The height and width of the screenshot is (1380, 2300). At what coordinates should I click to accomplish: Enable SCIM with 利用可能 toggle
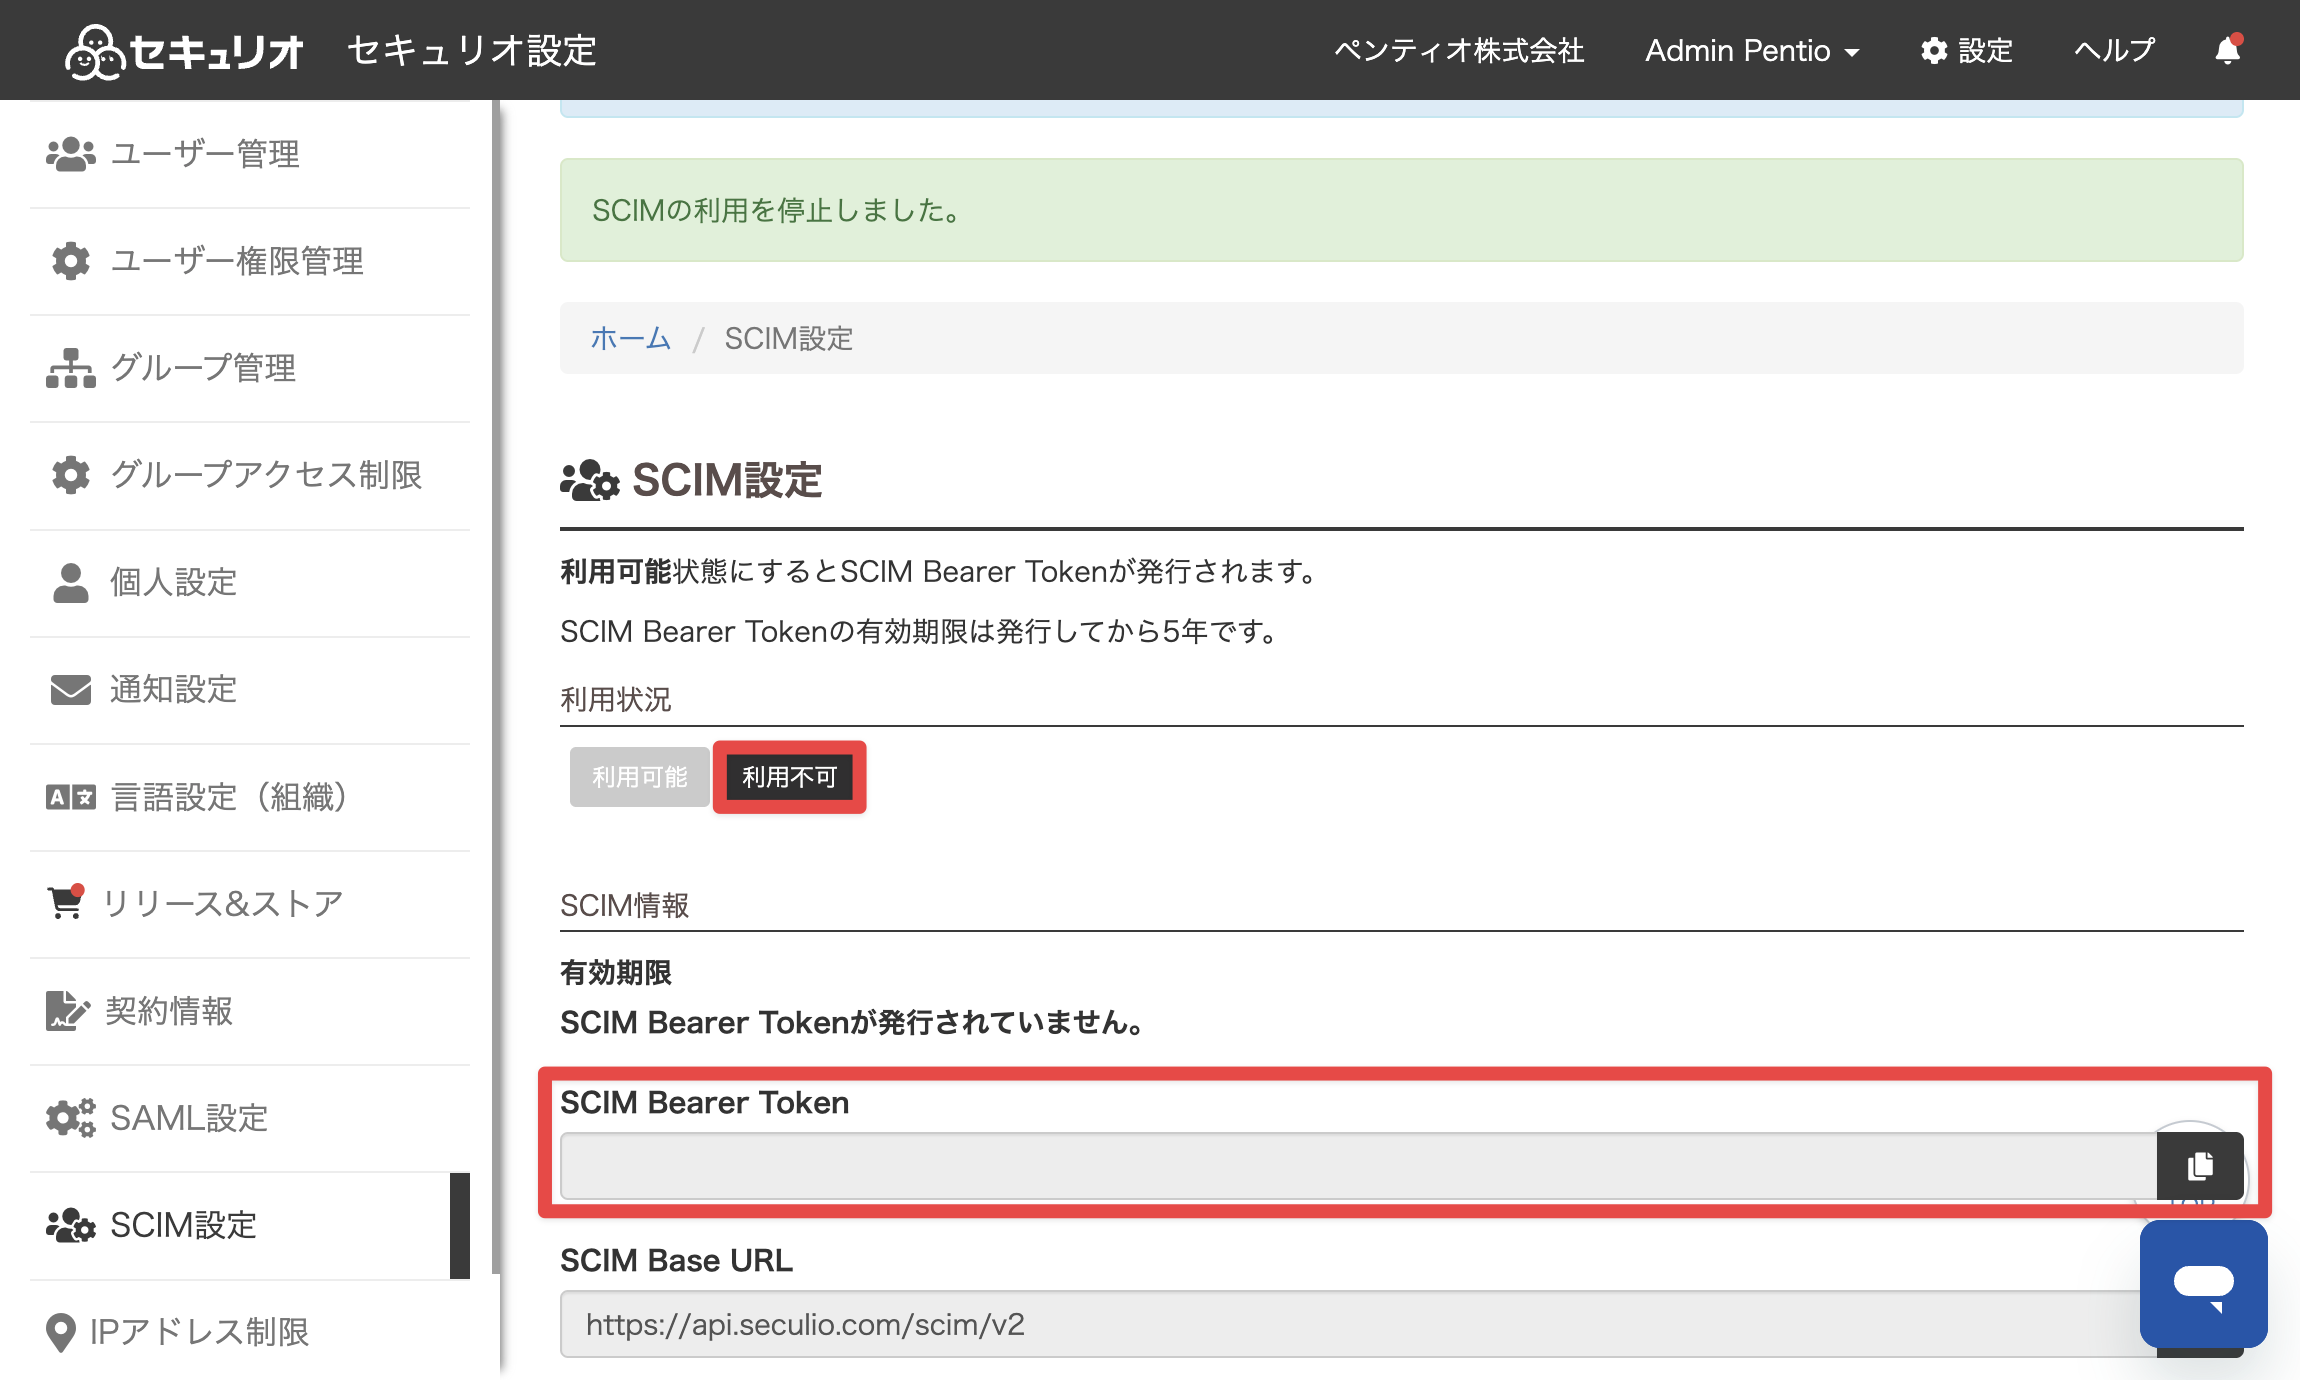tap(640, 777)
